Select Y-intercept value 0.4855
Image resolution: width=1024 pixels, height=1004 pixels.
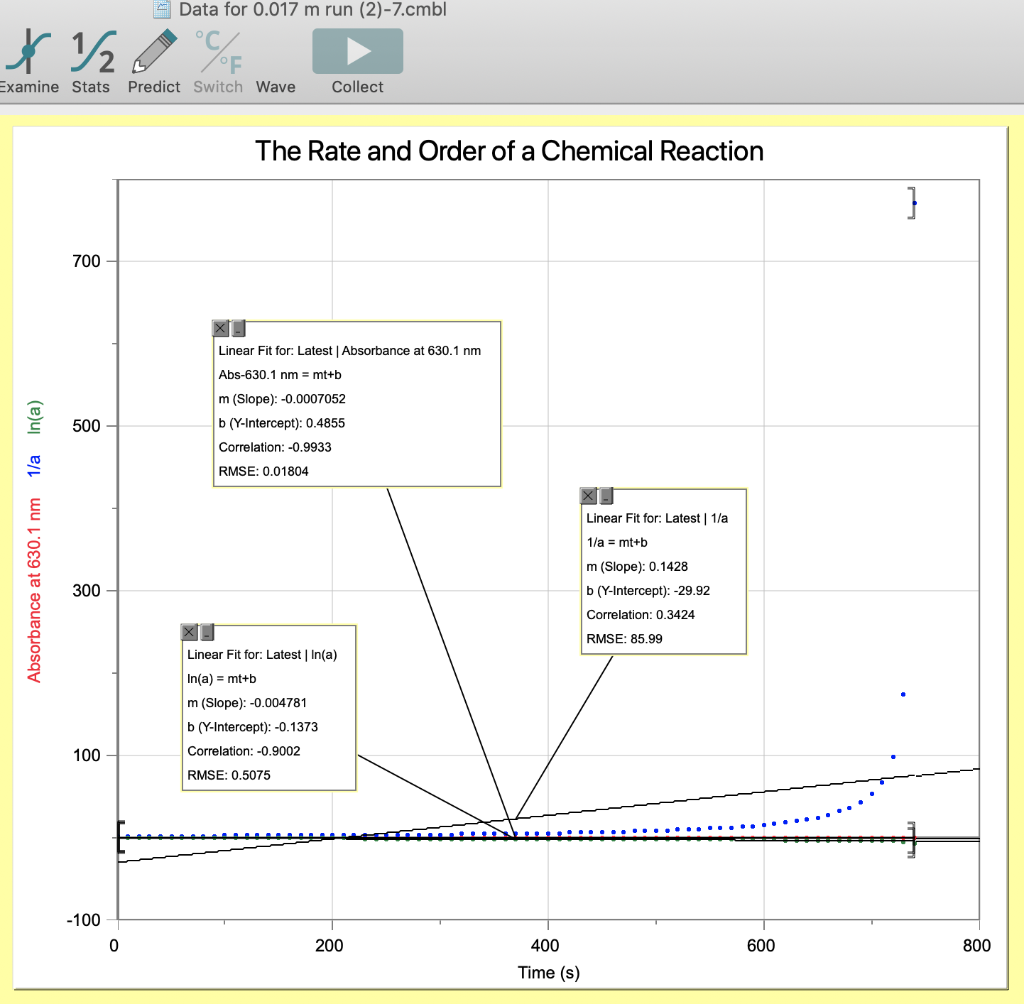tap(325, 423)
